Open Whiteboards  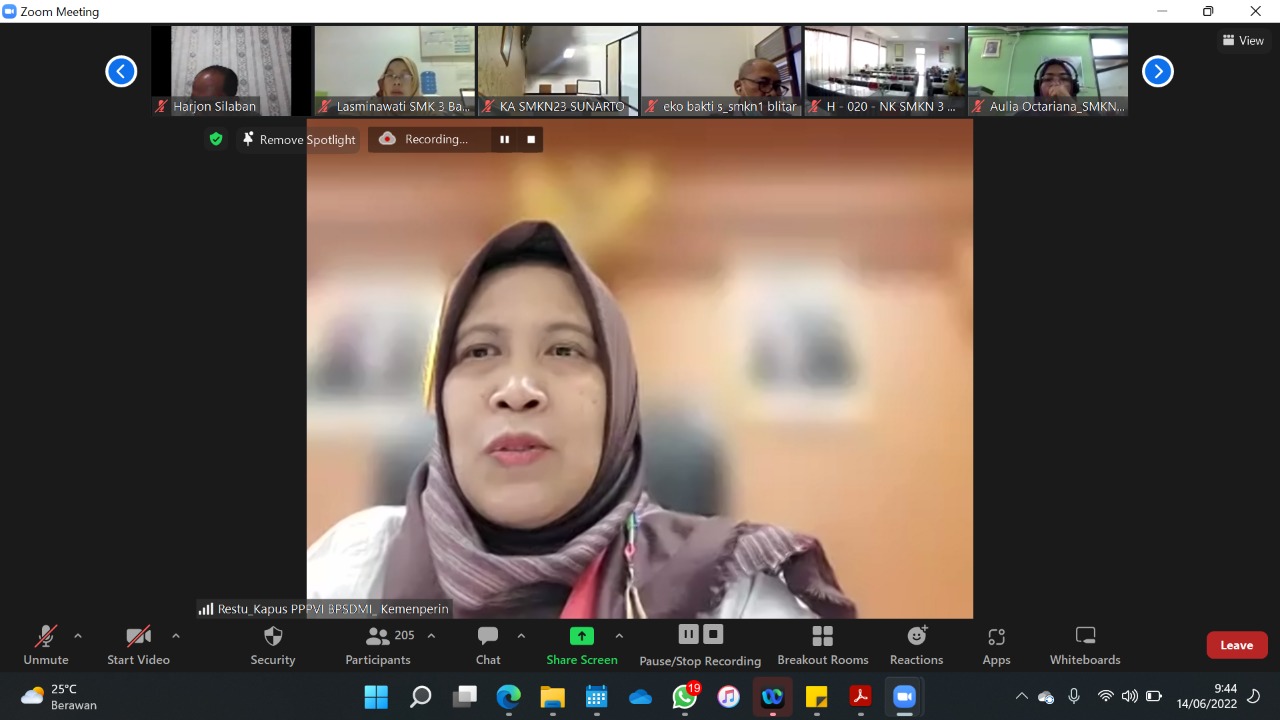(1085, 646)
